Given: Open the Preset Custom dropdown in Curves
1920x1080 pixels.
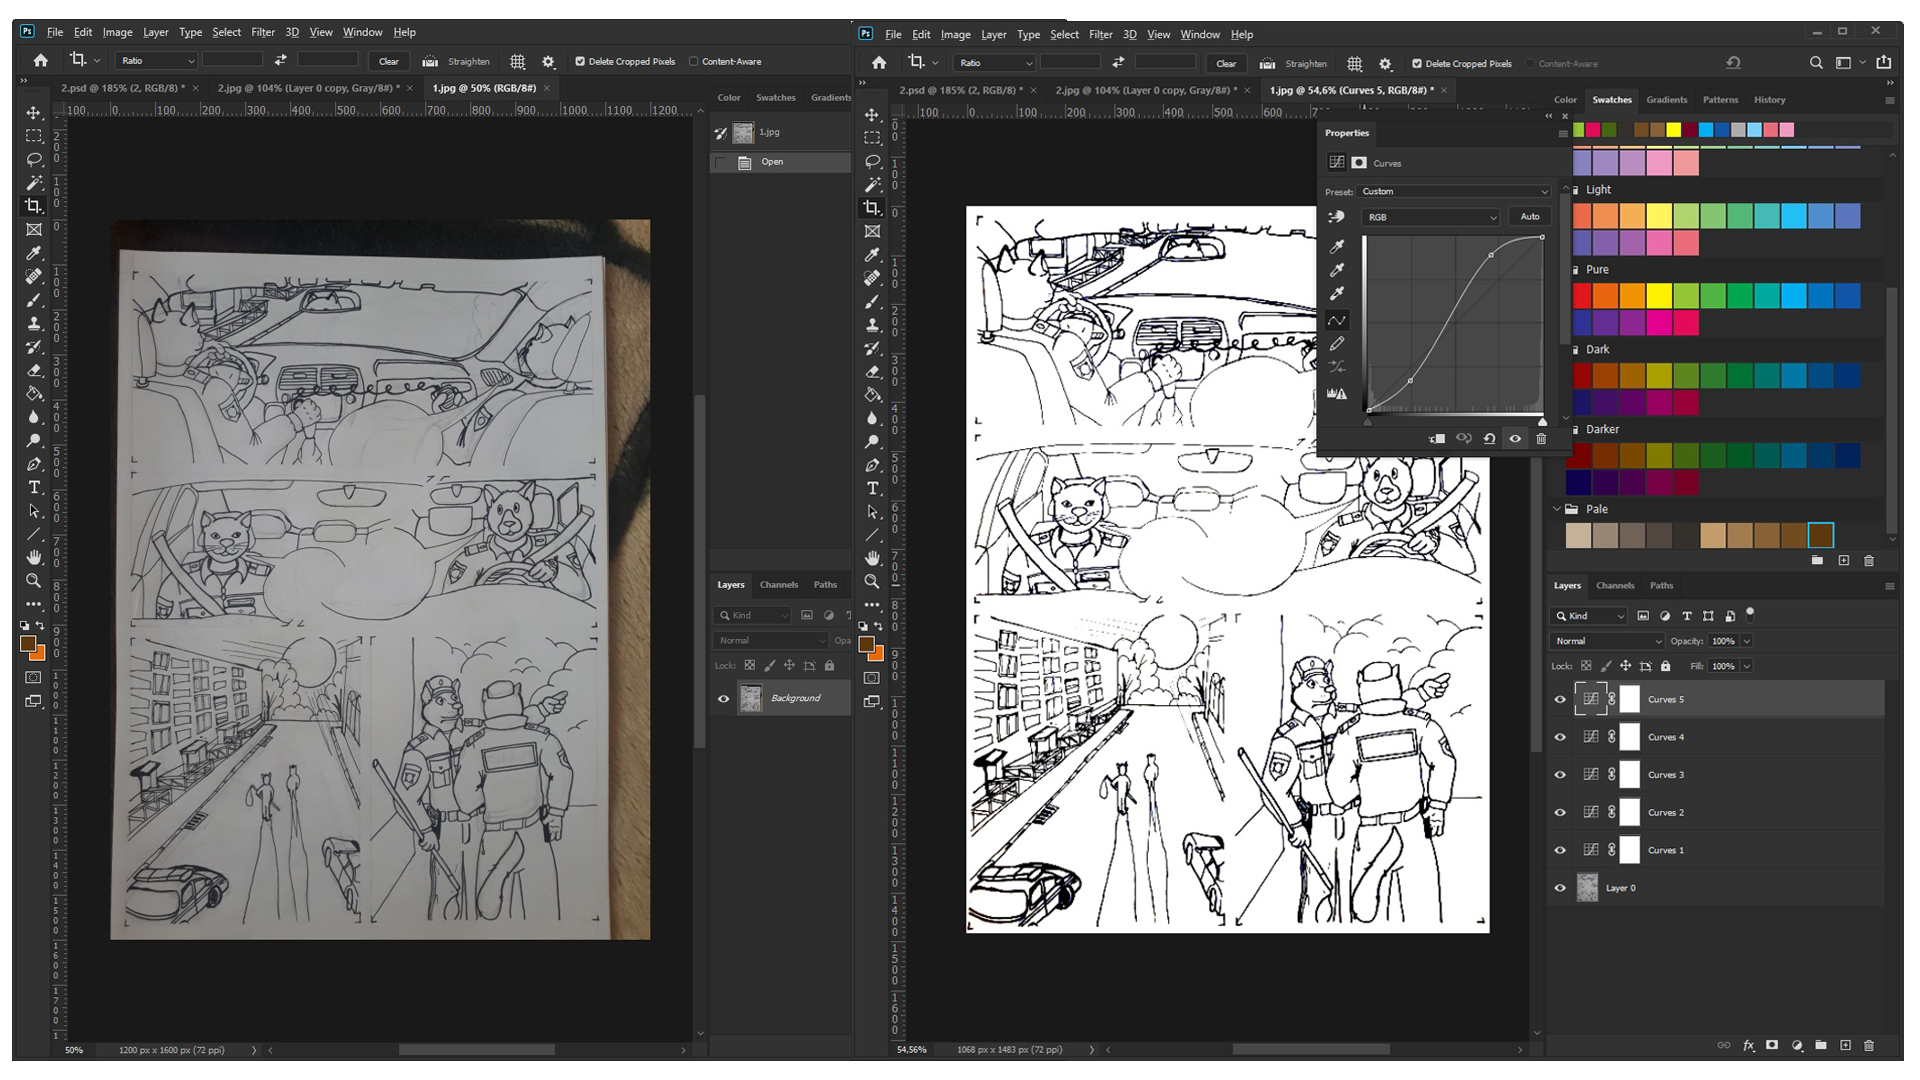Looking at the screenshot, I should (x=1455, y=191).
